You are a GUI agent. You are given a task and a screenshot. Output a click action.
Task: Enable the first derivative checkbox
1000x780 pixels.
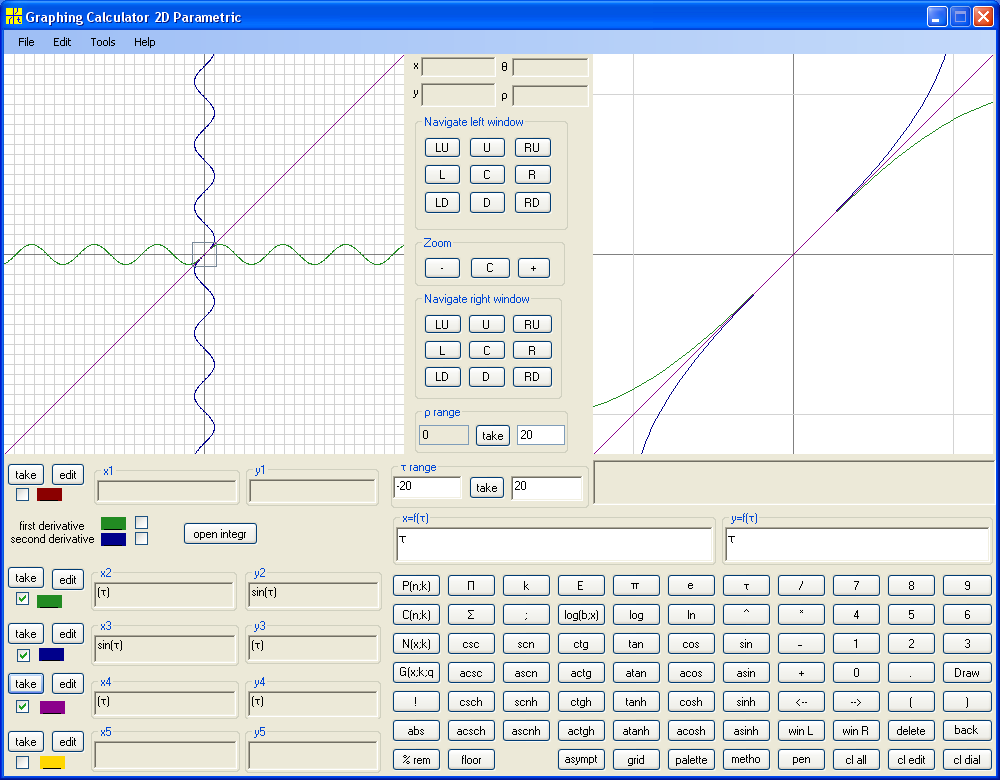click(x=142, y=523)
